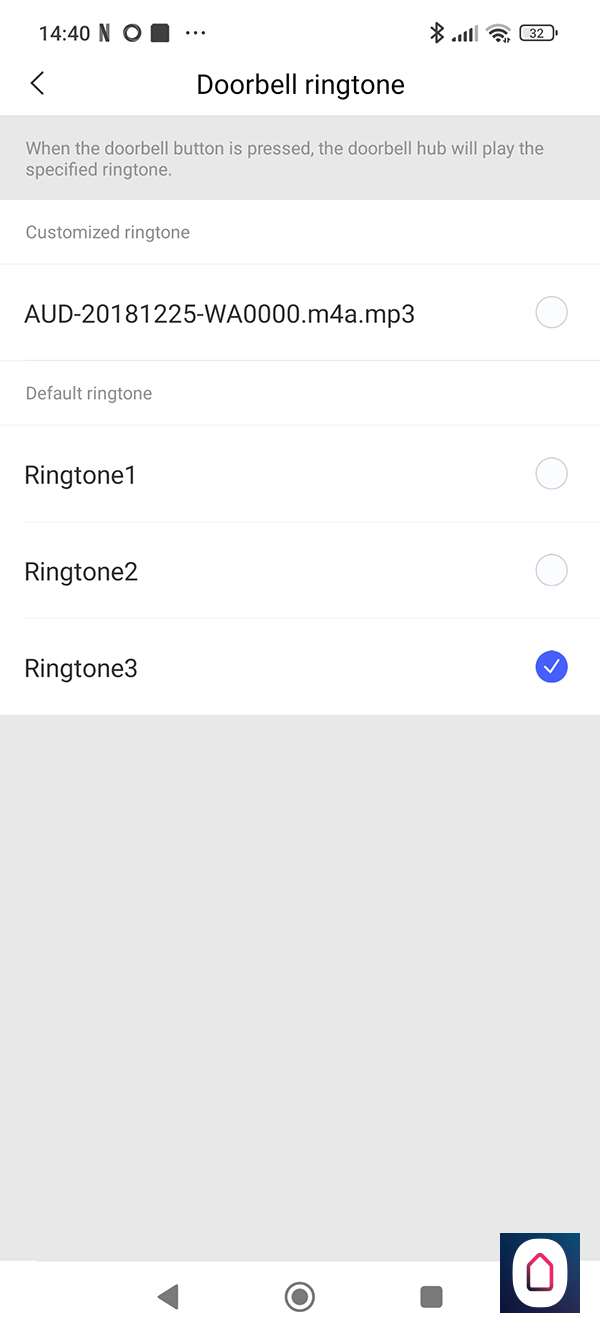Viewport: 600px width, 1333px height.
Task: Tap the cellular signal strength icon
Action: click(464, 34)
